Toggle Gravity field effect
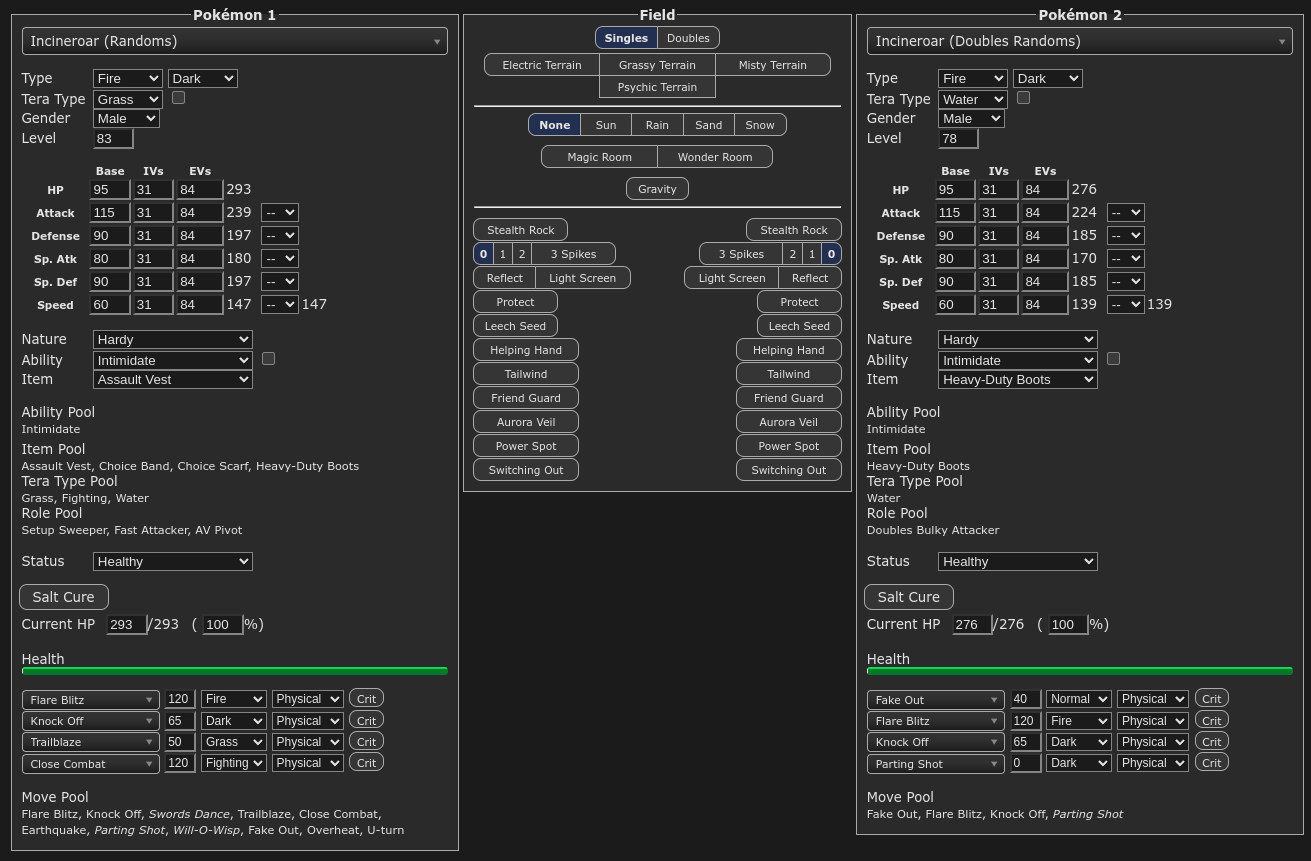The height and width of the screenshot is (861, 1311). click(657, 189)
